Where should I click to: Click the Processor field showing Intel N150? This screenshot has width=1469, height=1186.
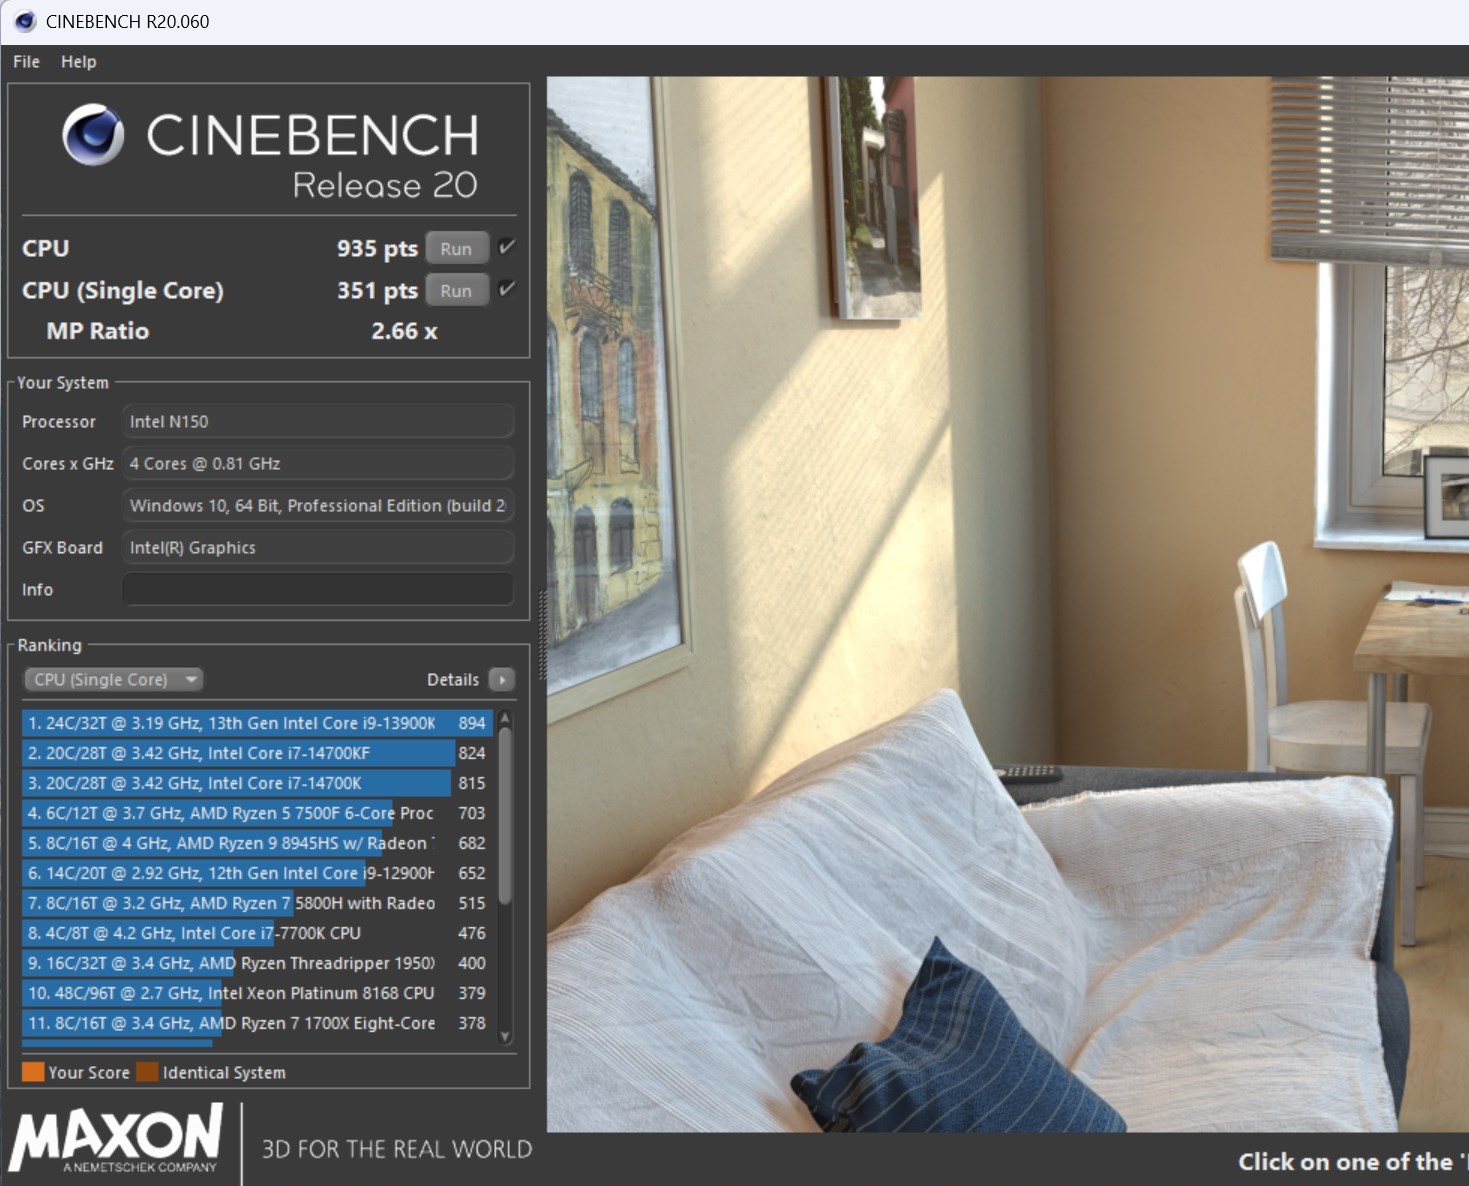[318, 421]
